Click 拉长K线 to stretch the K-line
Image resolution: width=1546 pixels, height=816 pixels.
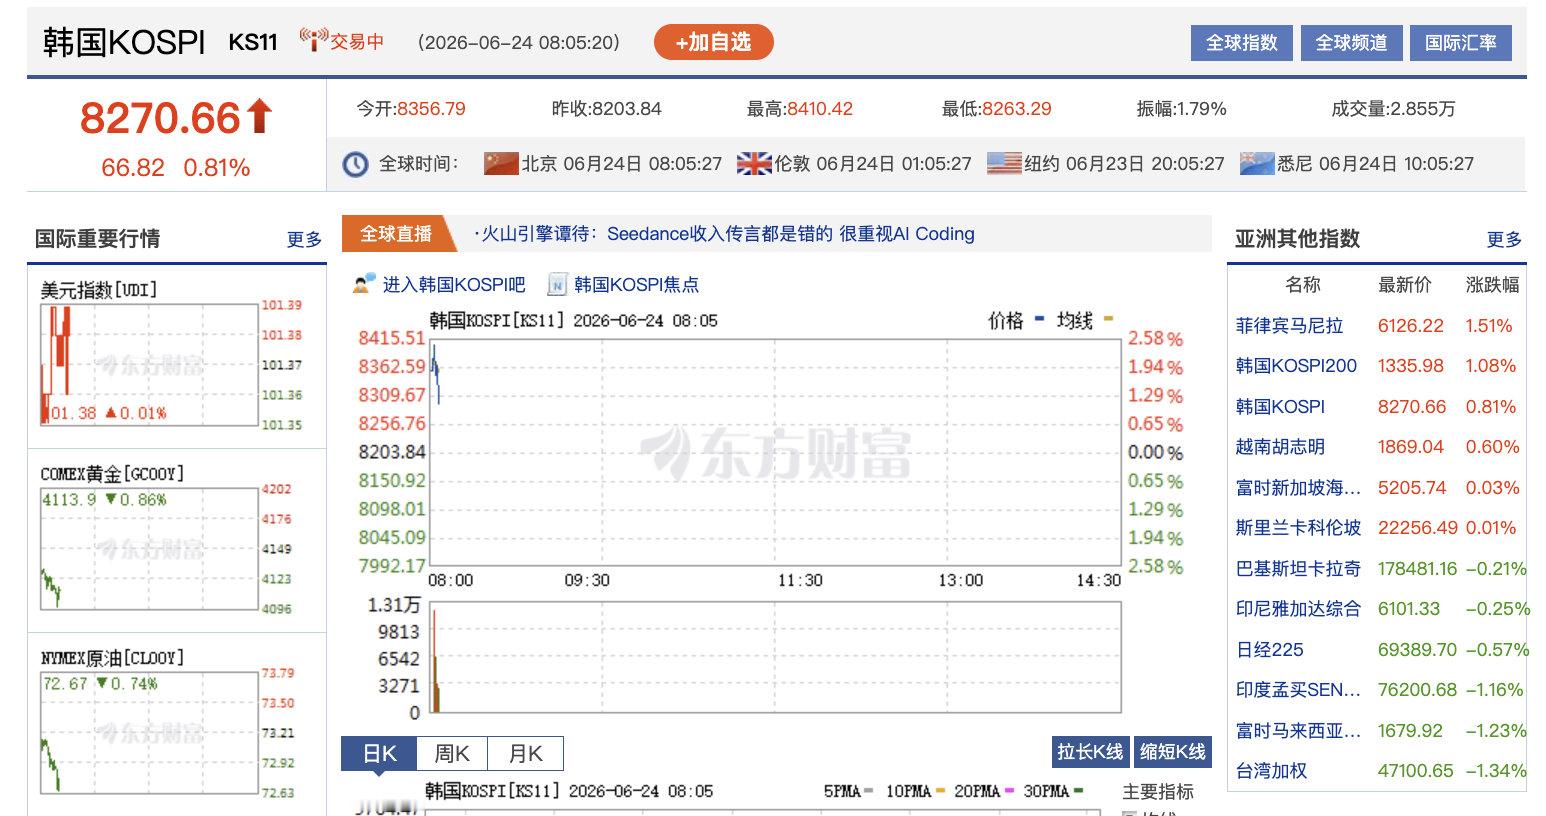point(1090,752)
